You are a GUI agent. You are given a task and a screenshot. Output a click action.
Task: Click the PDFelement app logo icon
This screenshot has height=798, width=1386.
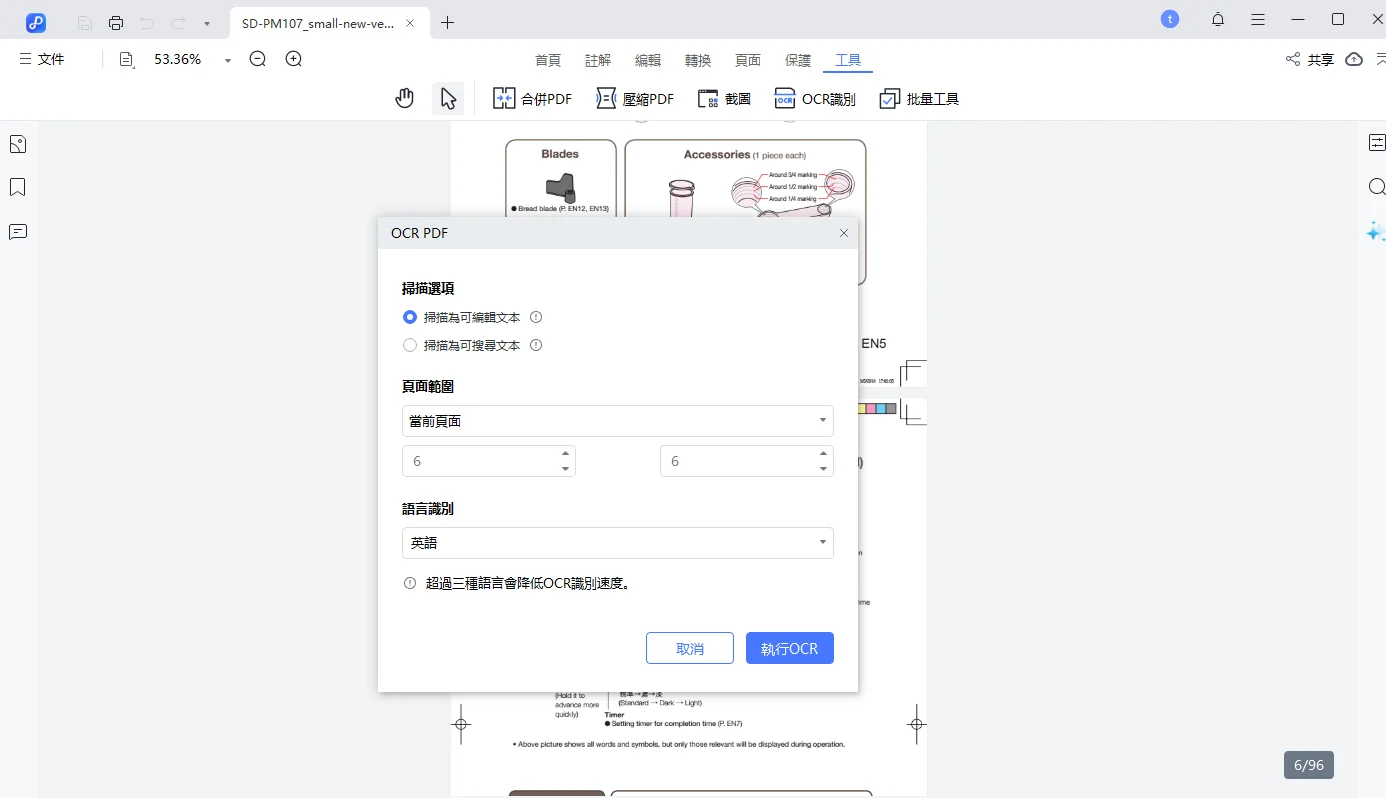point(36,22)
